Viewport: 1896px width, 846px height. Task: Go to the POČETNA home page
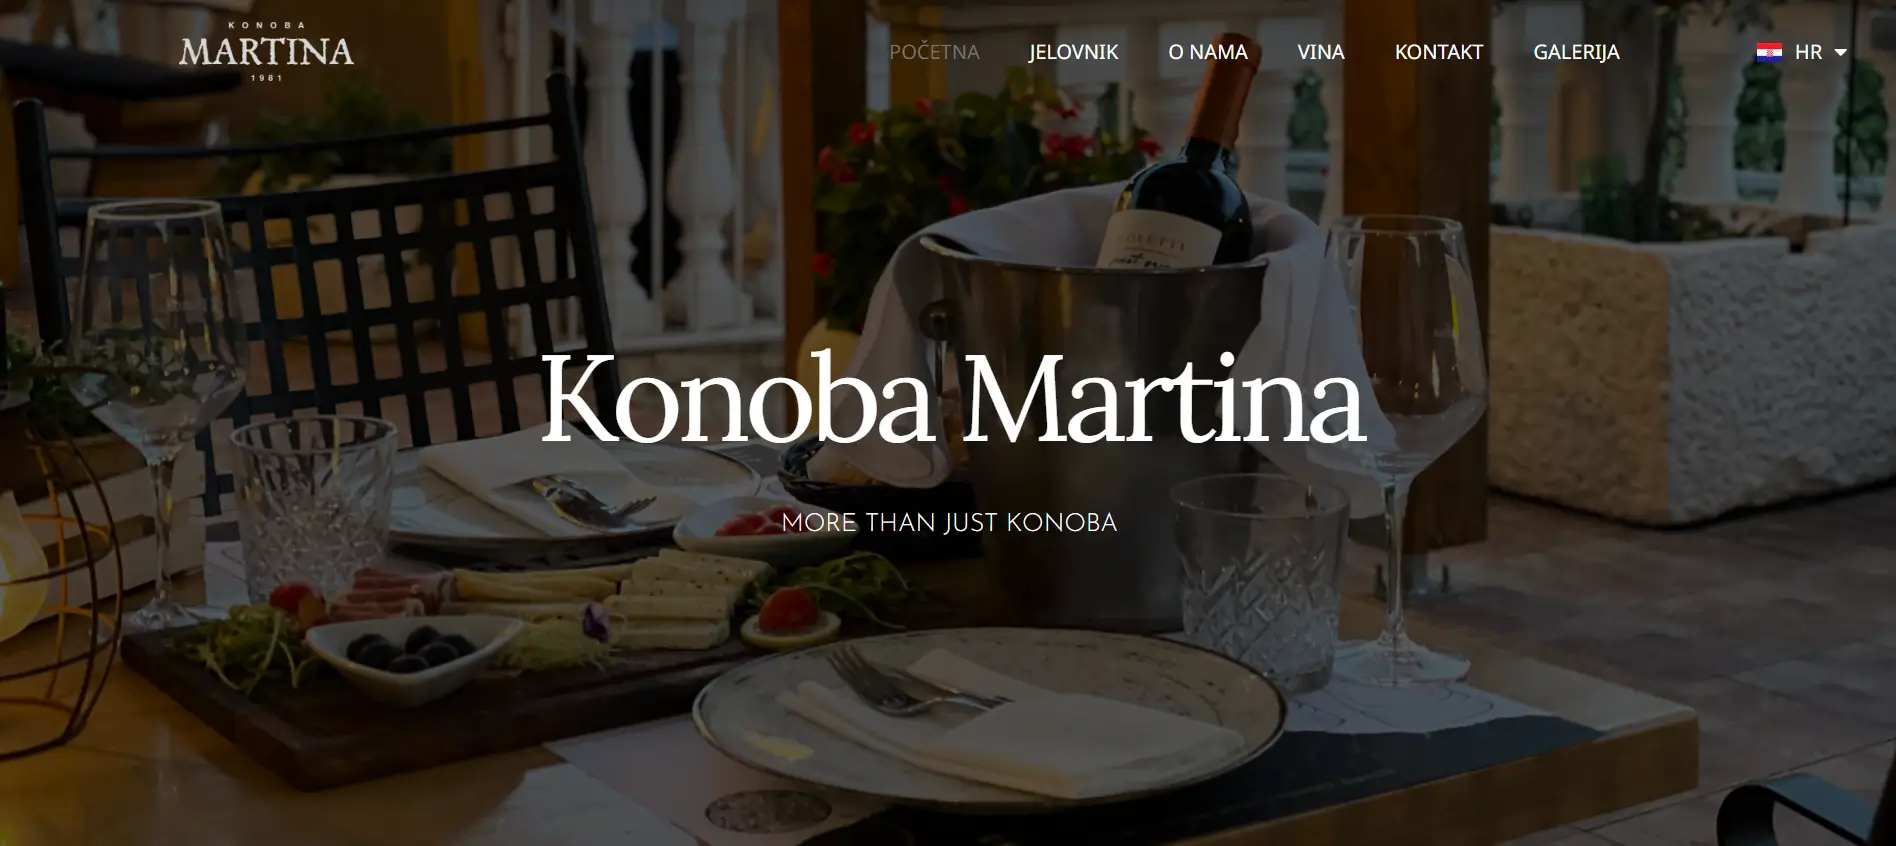click(934, 52)
